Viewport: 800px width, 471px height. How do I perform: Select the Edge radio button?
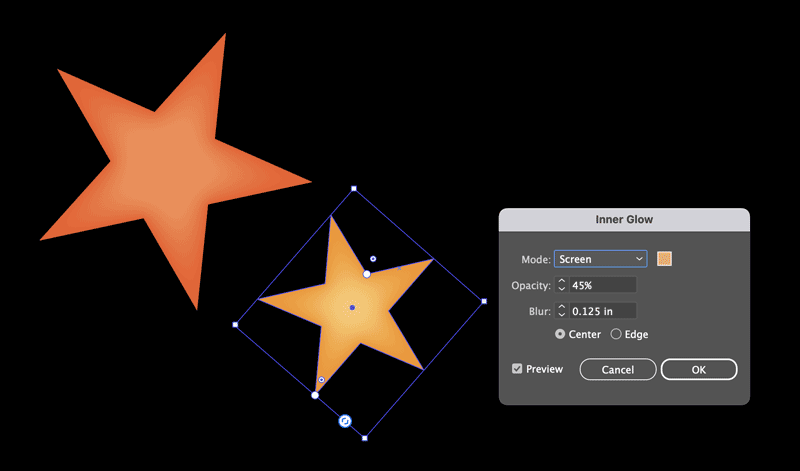click(616, 334)
